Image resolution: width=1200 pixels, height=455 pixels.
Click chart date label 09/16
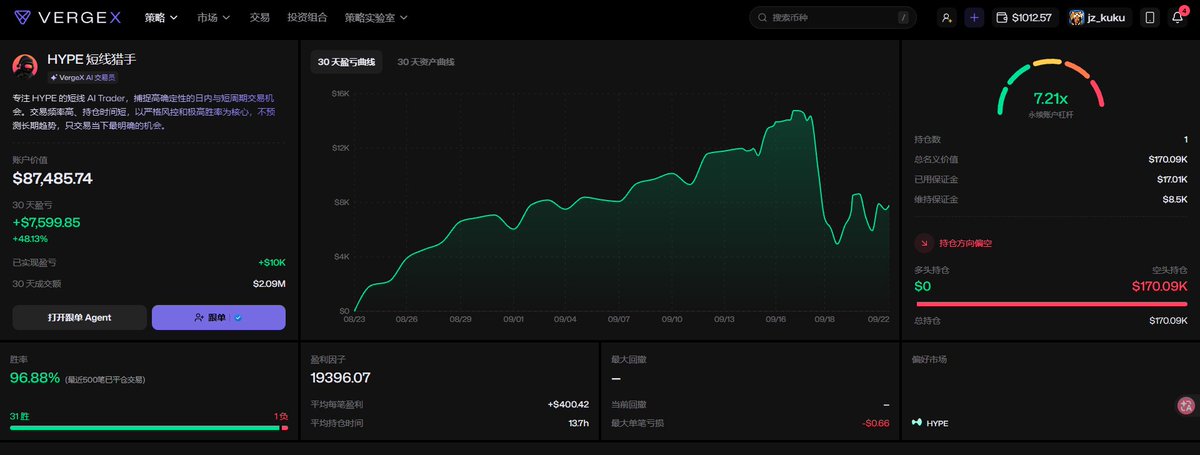point(776,319)
